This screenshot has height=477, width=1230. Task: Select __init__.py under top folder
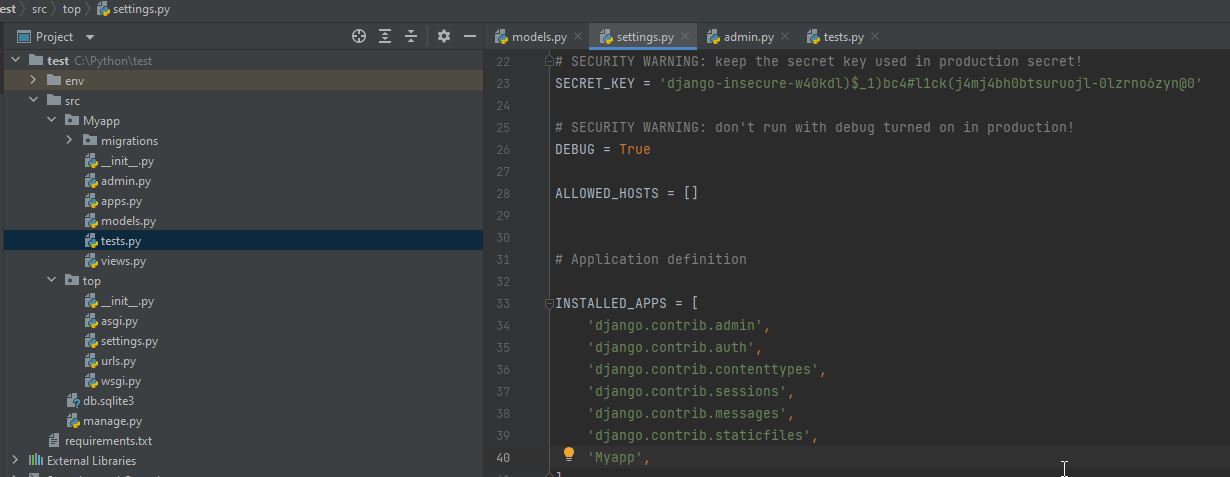coord(119,300)
